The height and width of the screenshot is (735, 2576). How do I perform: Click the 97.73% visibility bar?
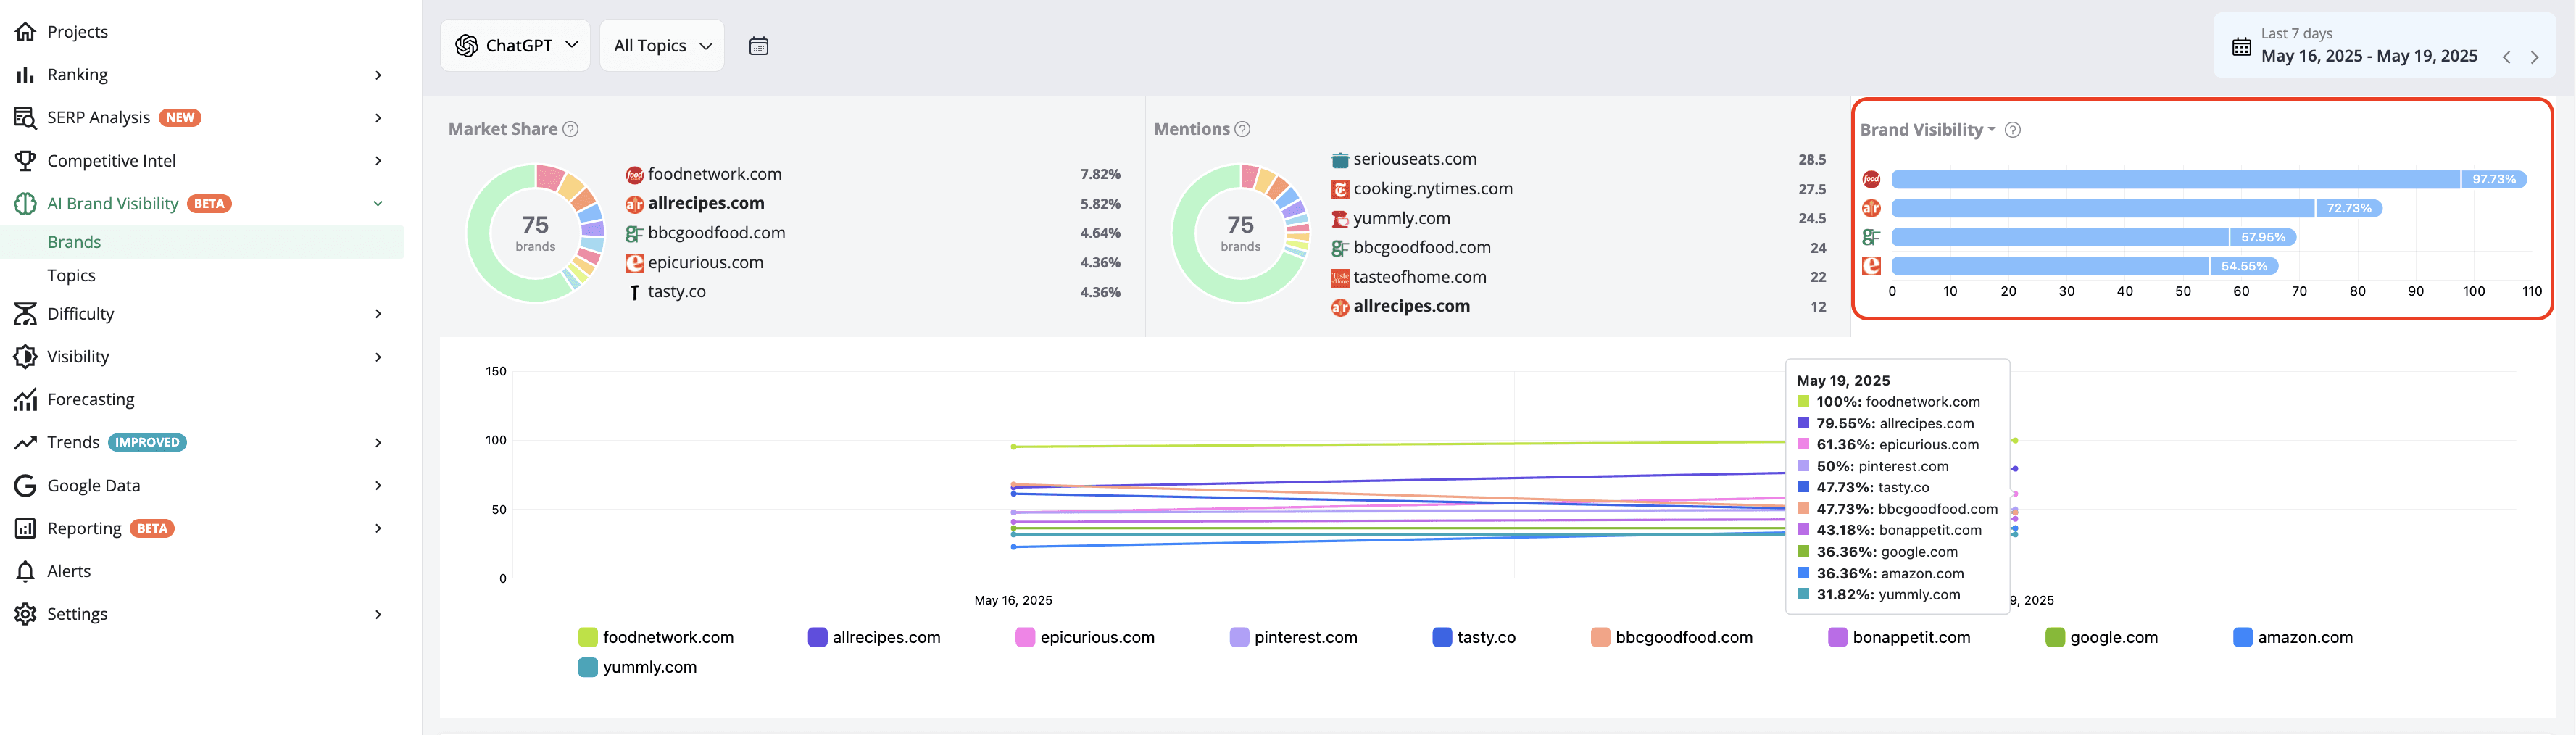point(2209,179)
